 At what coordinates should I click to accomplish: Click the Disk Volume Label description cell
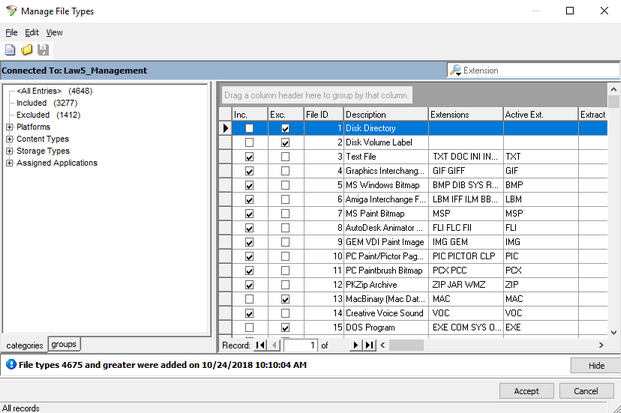386,143
